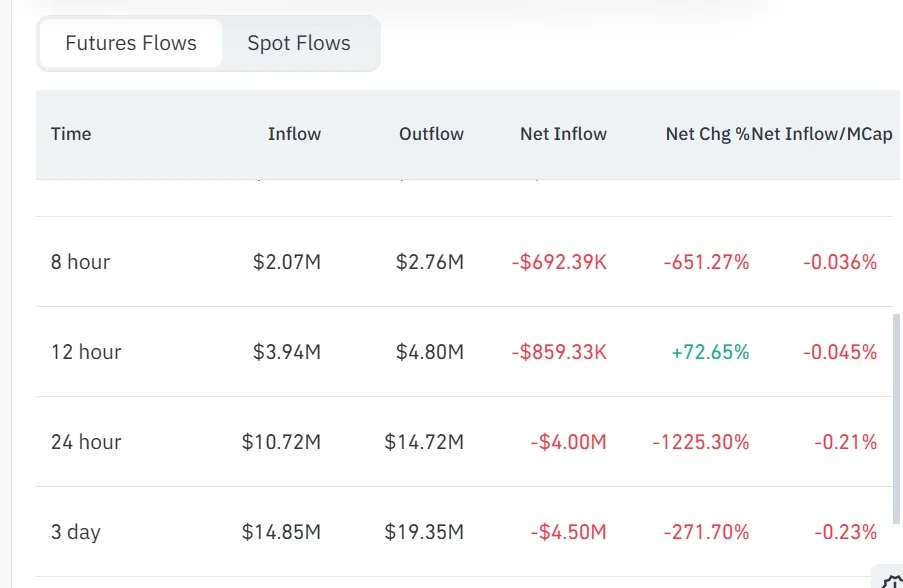903x588 pixels.
Task: Select the 12 hour row label
Action: coord(86,352)
